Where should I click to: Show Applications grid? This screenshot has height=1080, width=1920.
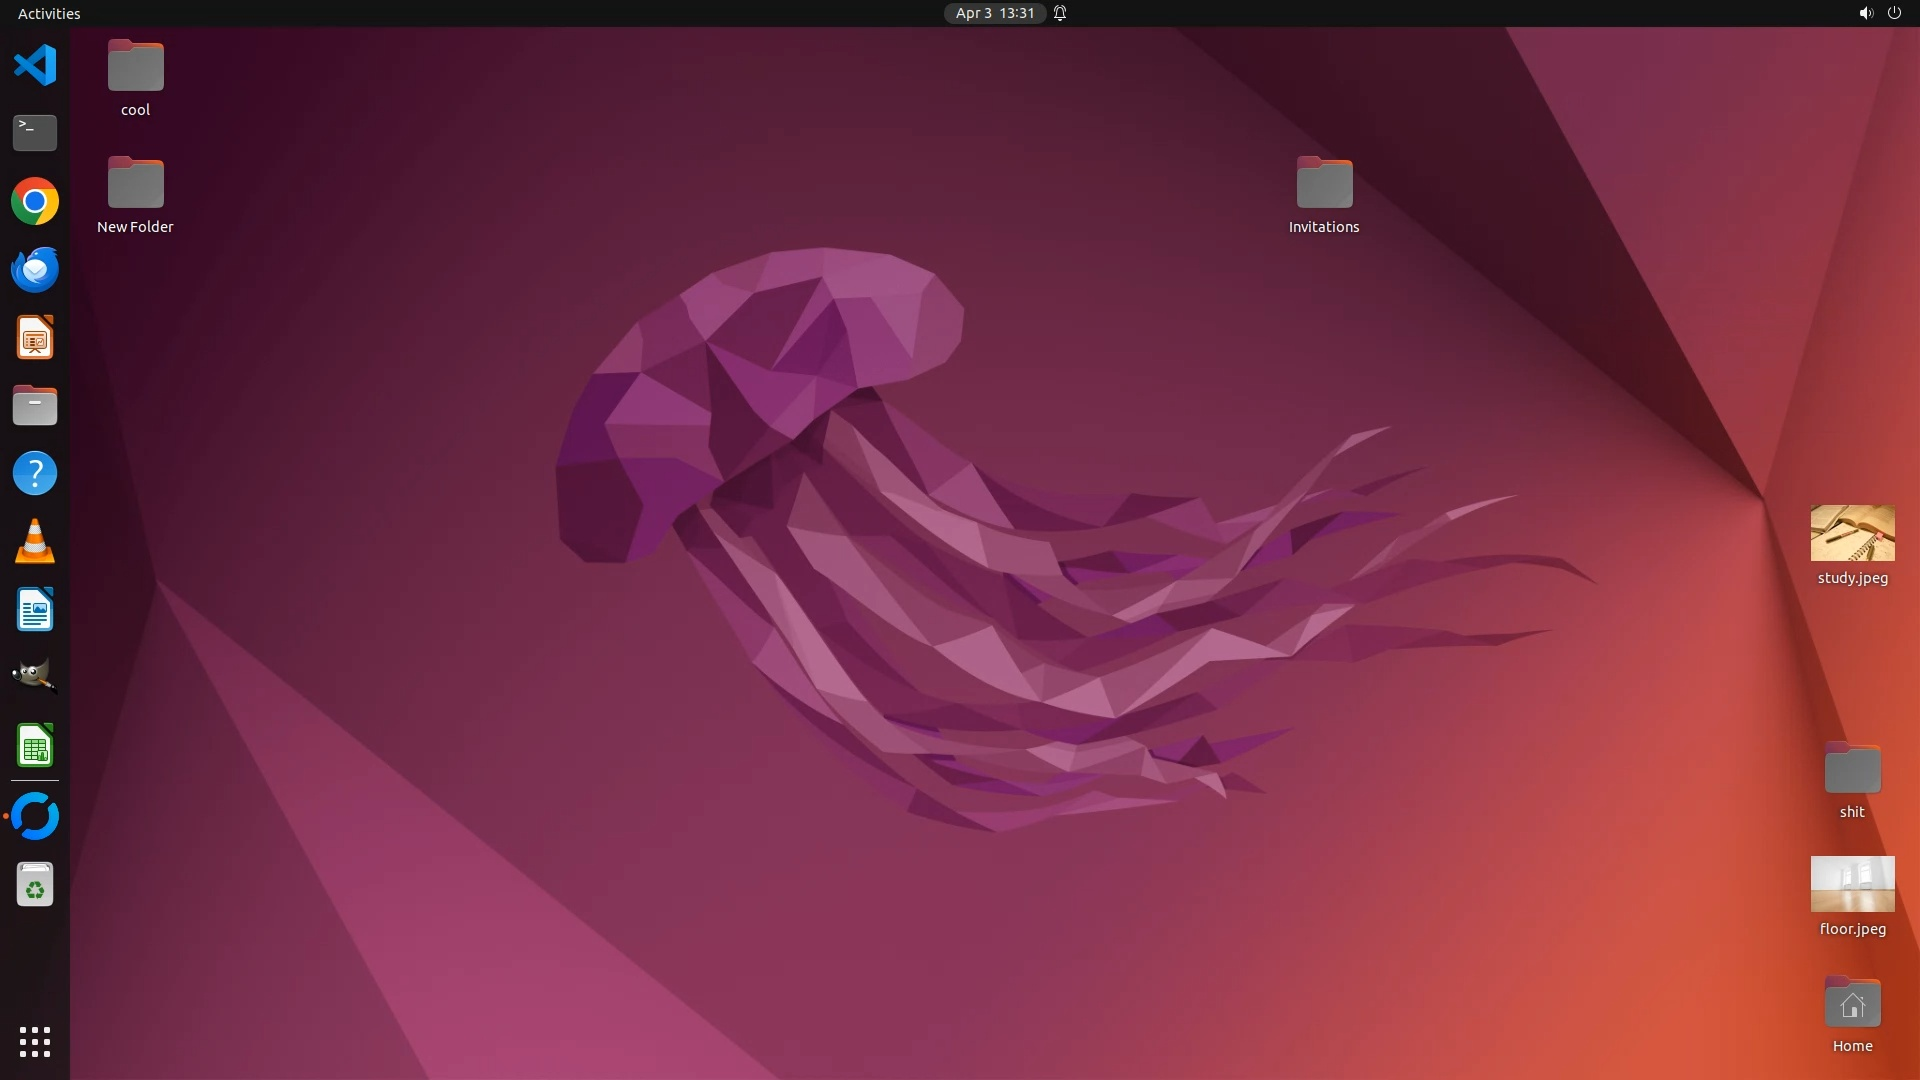[35, 1042]
